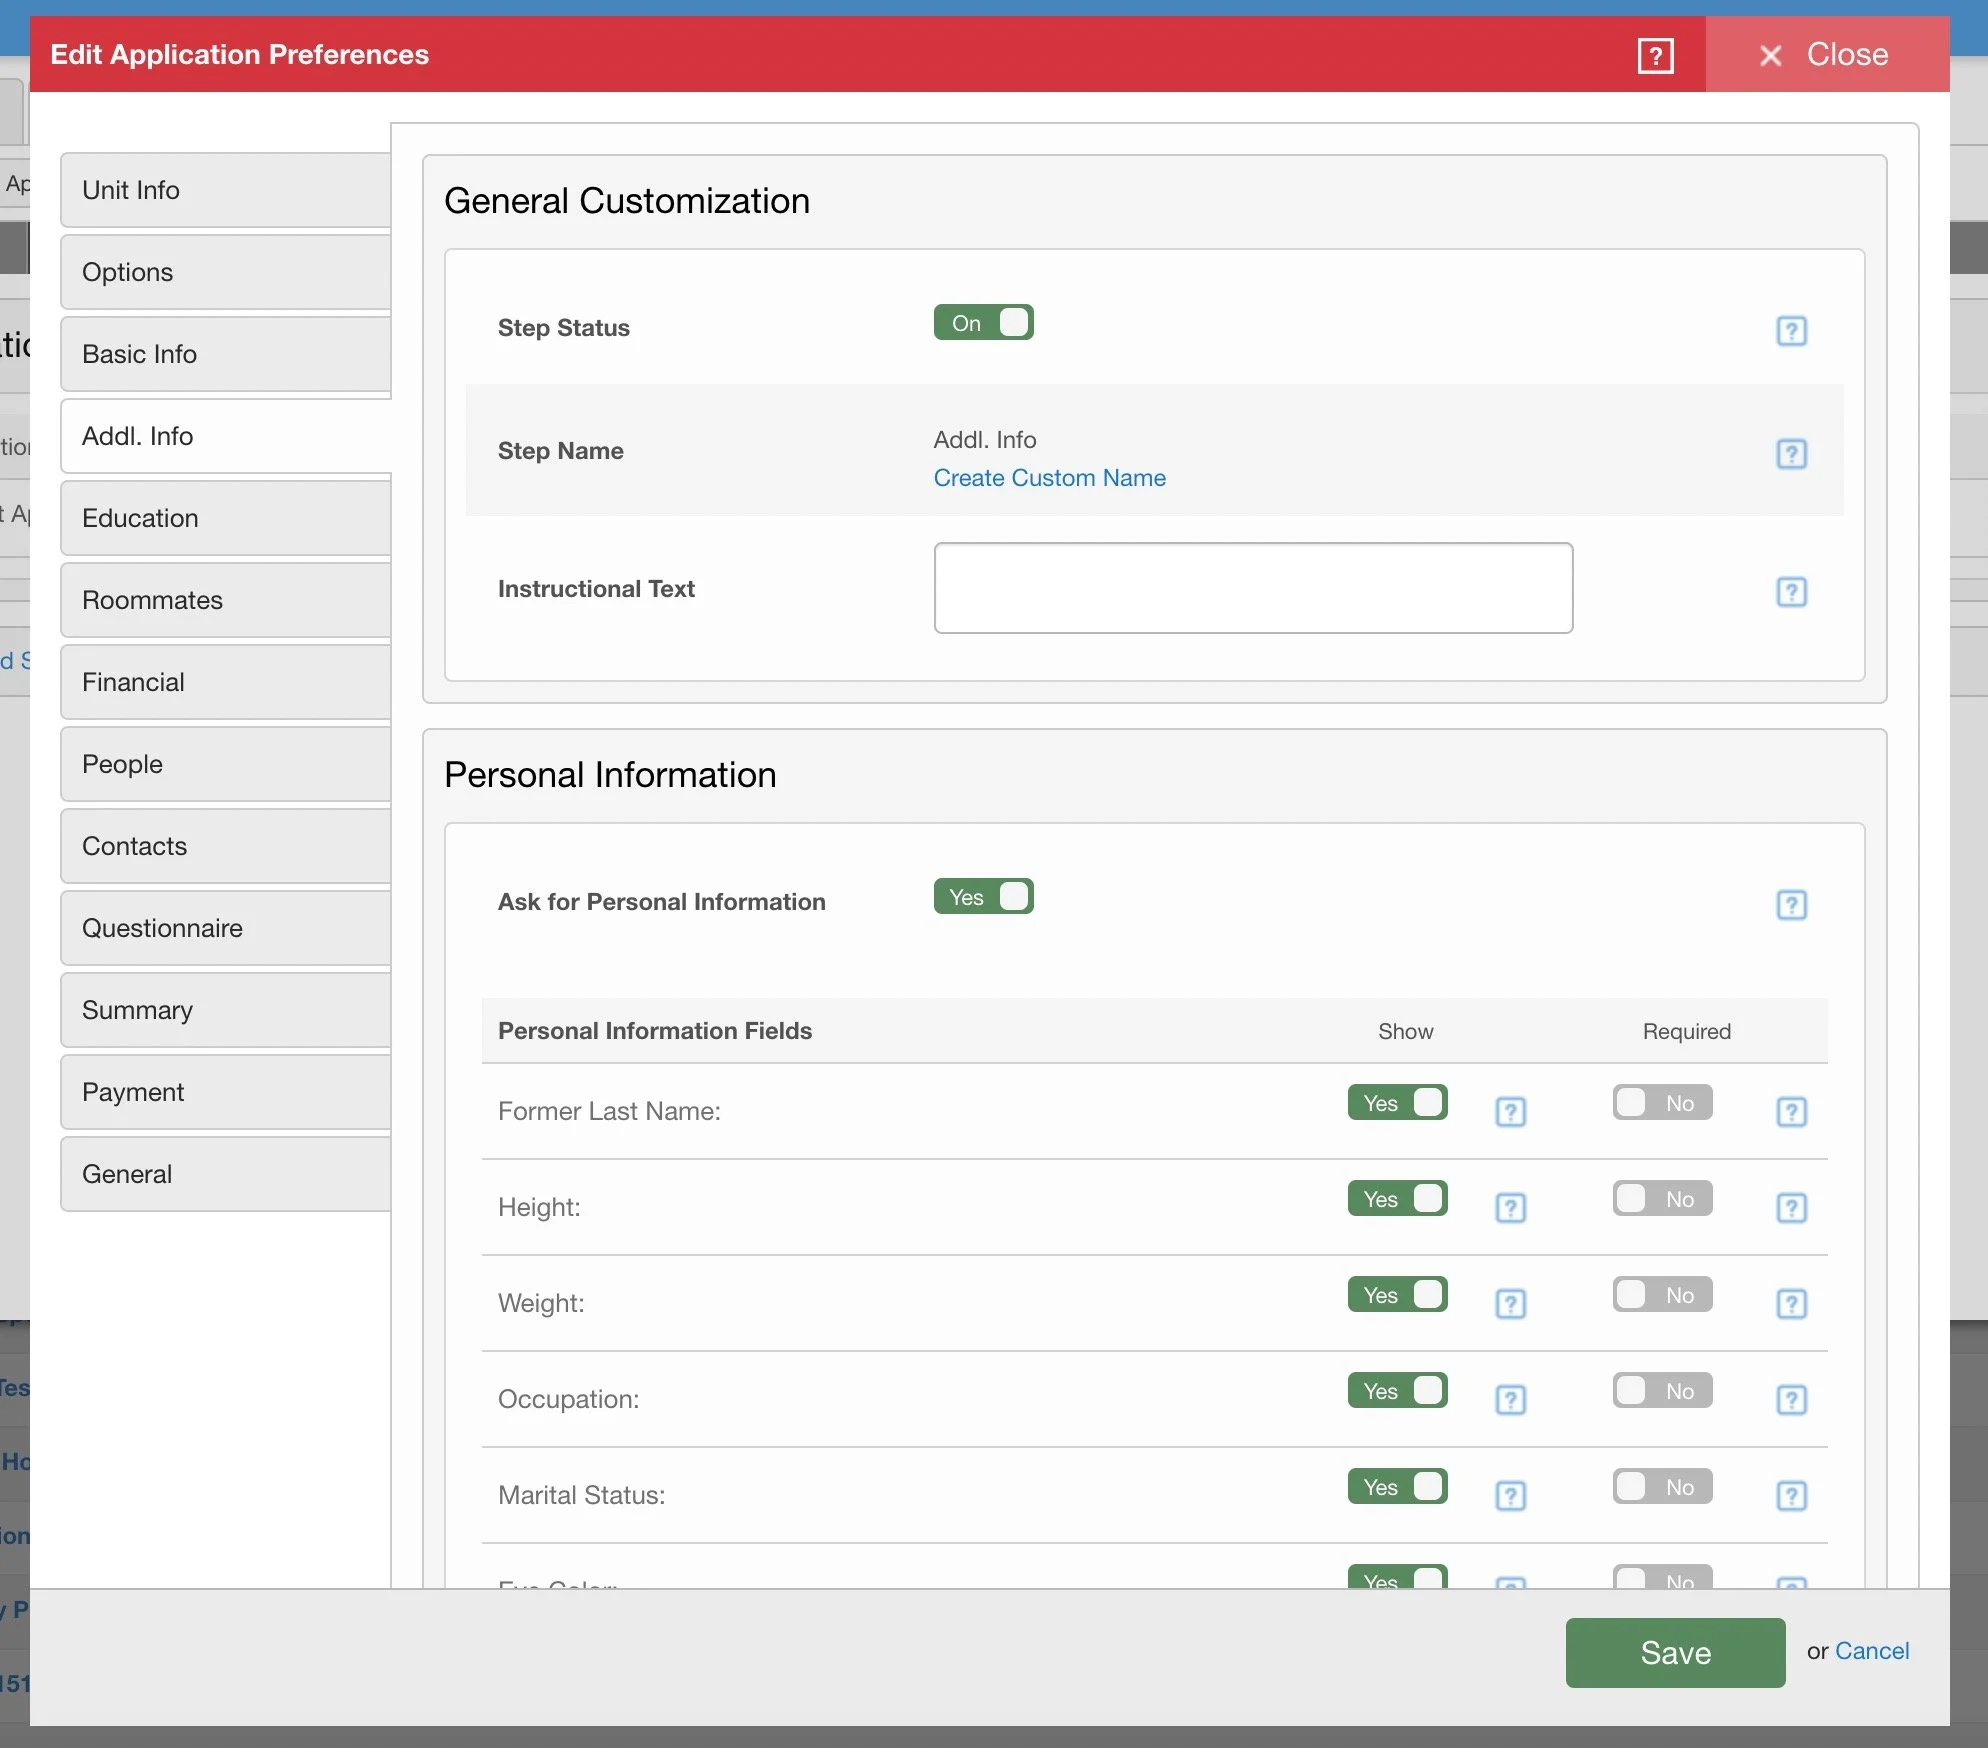Switch to the Education tab

[x=226, y=518]
